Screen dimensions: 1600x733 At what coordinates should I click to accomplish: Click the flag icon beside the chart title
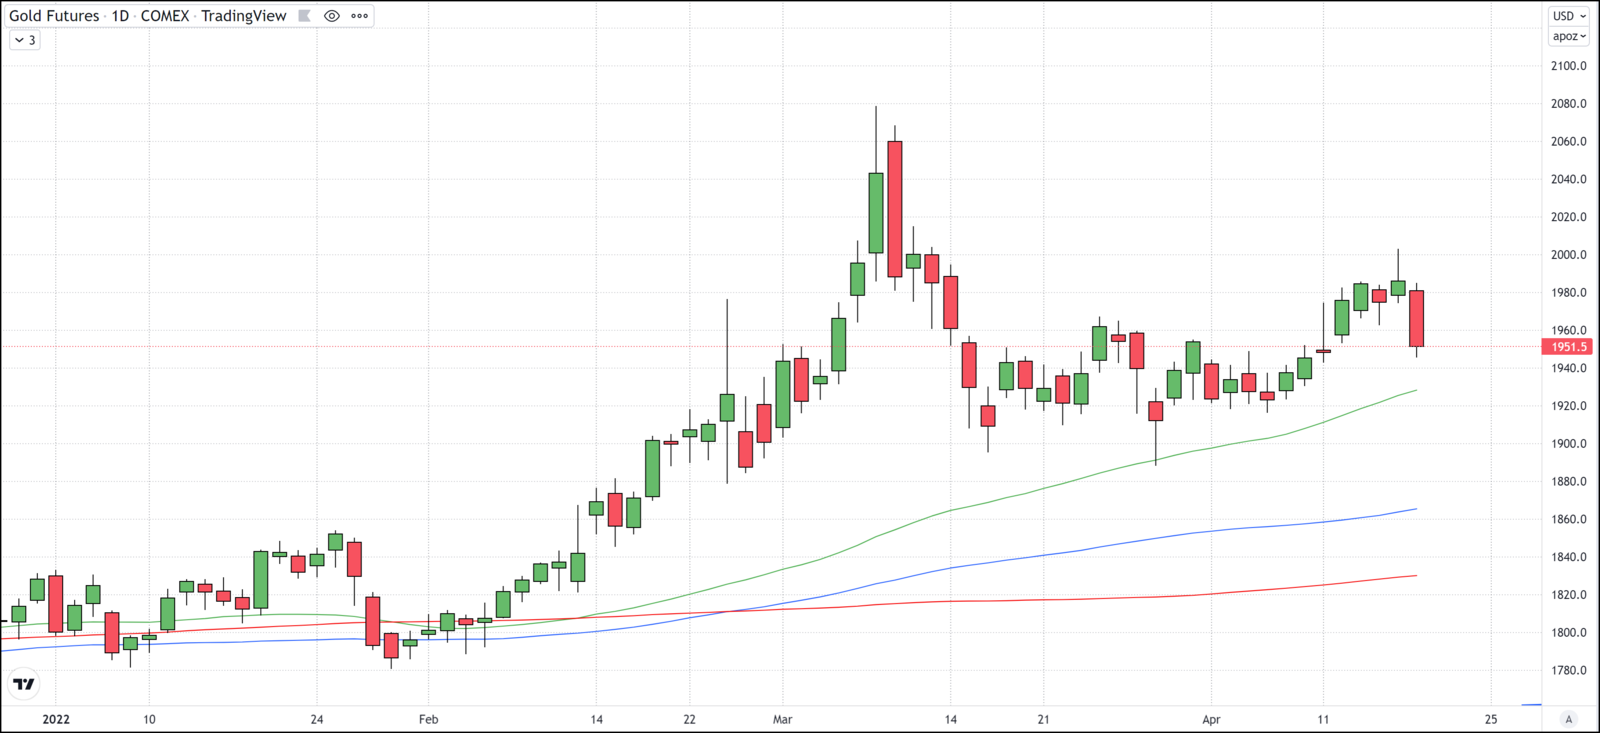(x=305, y=16)
